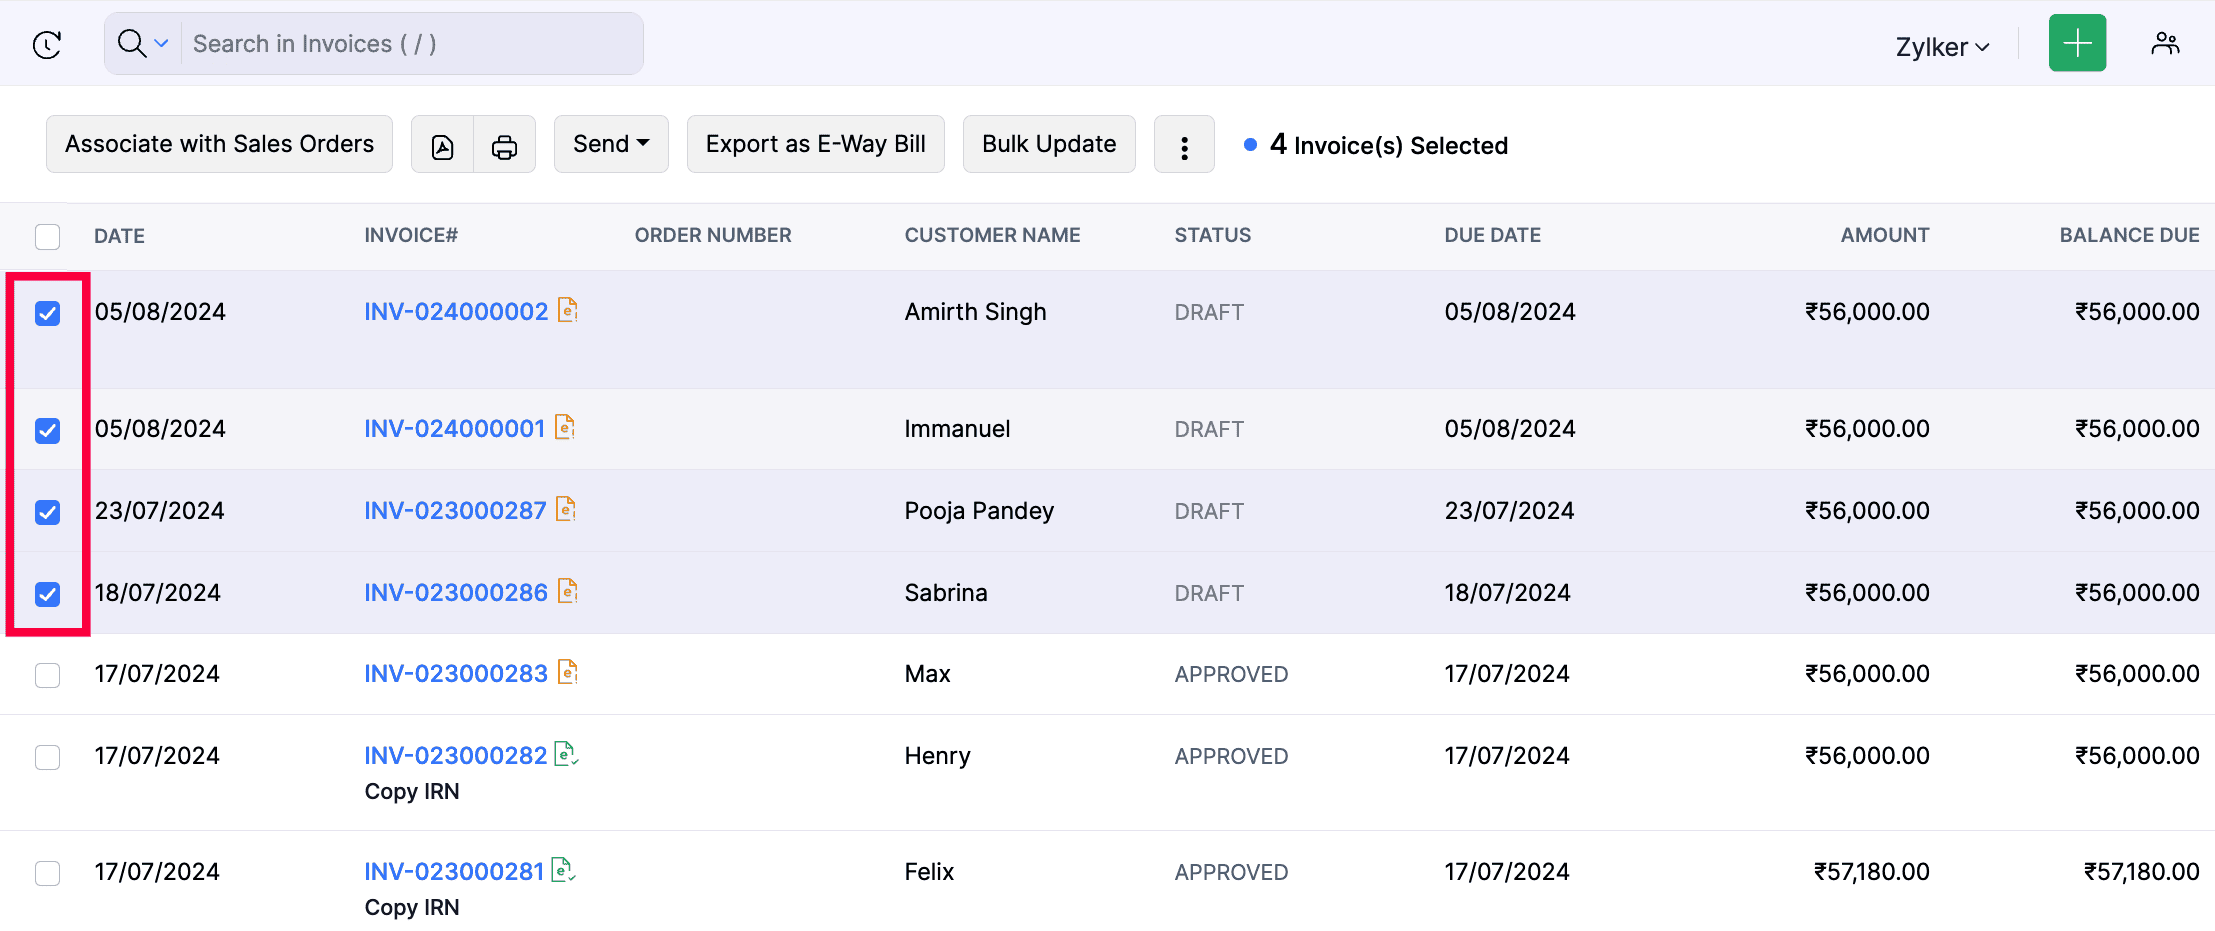
Task: Expand the search options chevron
Action: (x=160, y=43)
